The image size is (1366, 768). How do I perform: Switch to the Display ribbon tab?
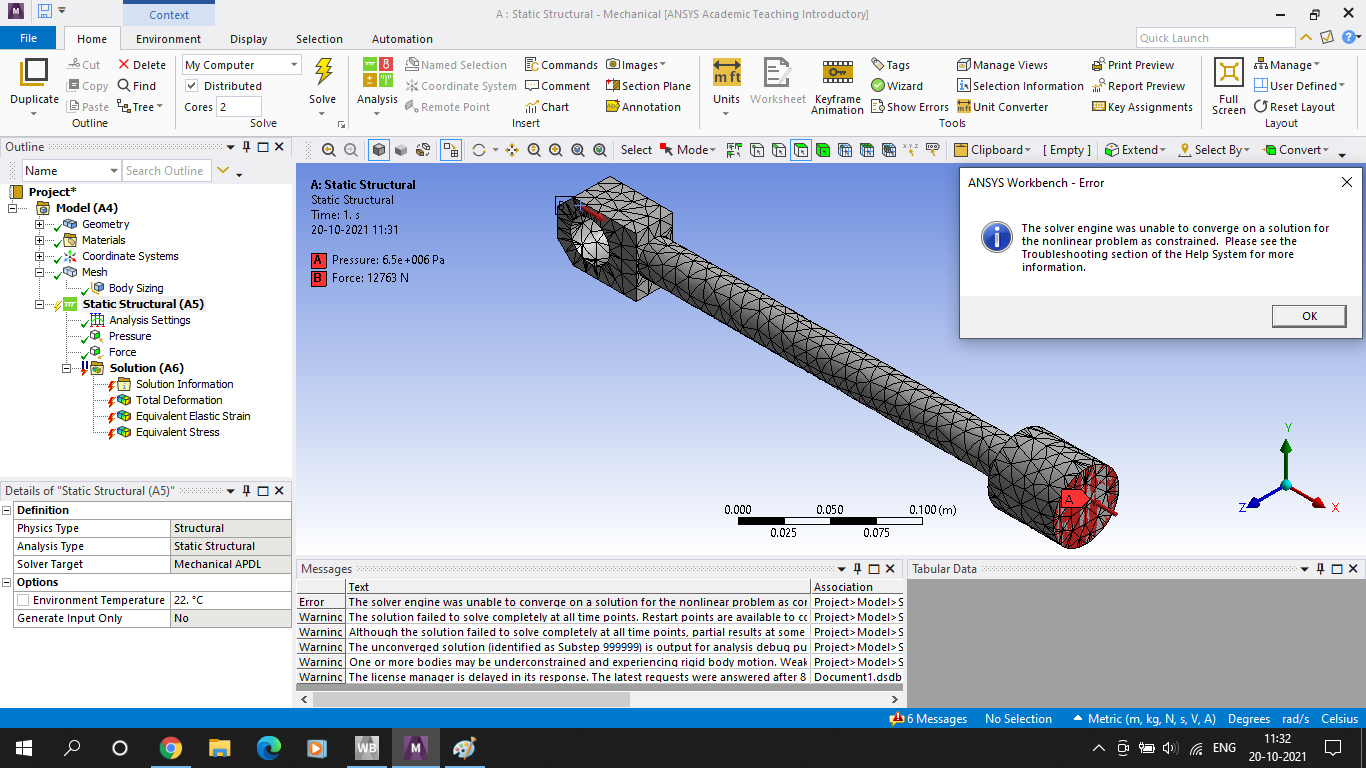(248, 39)
